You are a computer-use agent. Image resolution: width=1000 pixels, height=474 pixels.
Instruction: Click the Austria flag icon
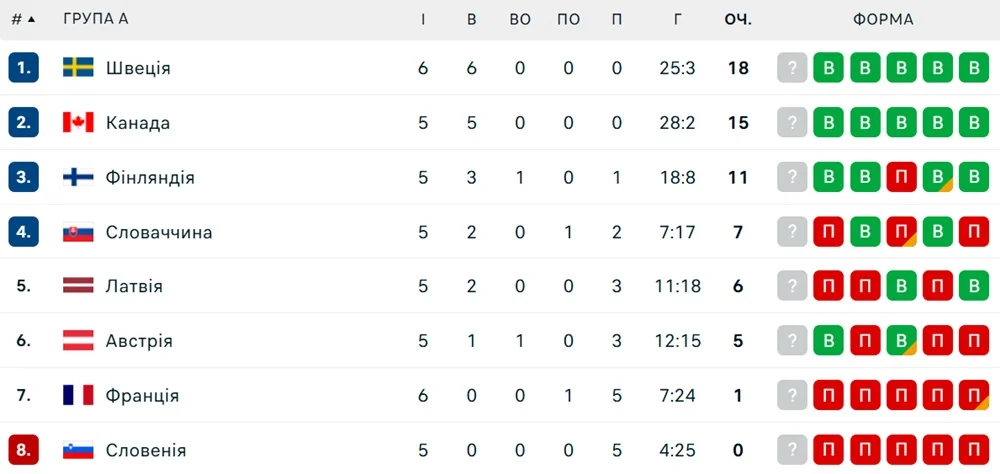78,341
